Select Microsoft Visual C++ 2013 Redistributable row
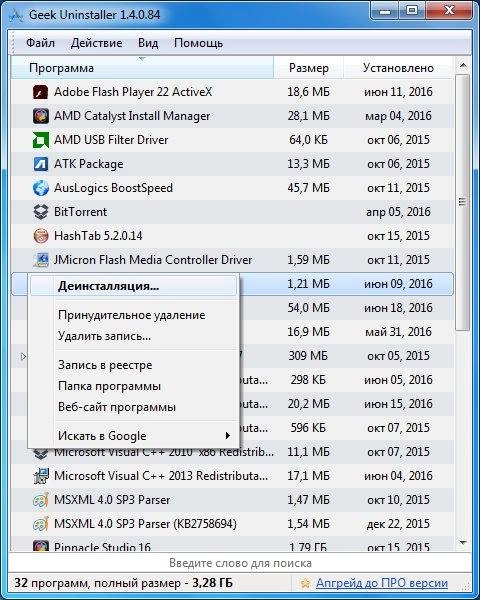480x600 pixels. point(232,476)
